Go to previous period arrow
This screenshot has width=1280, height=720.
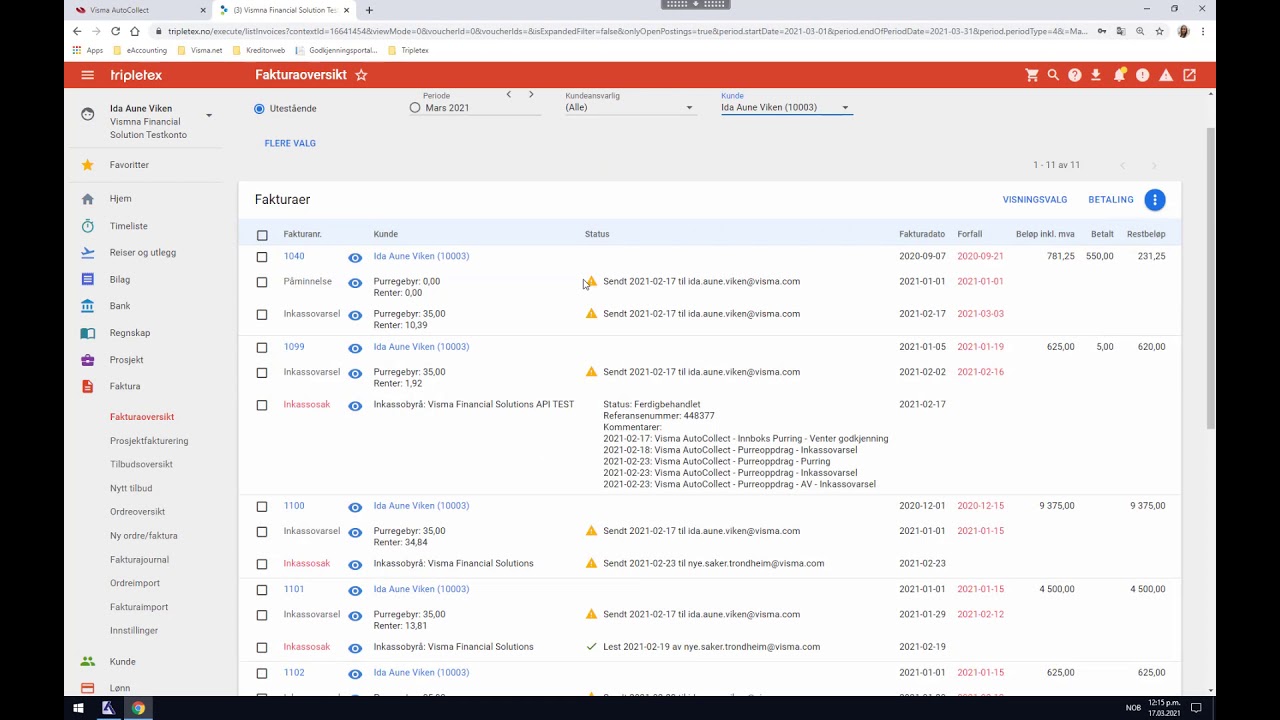coord(509,95)
